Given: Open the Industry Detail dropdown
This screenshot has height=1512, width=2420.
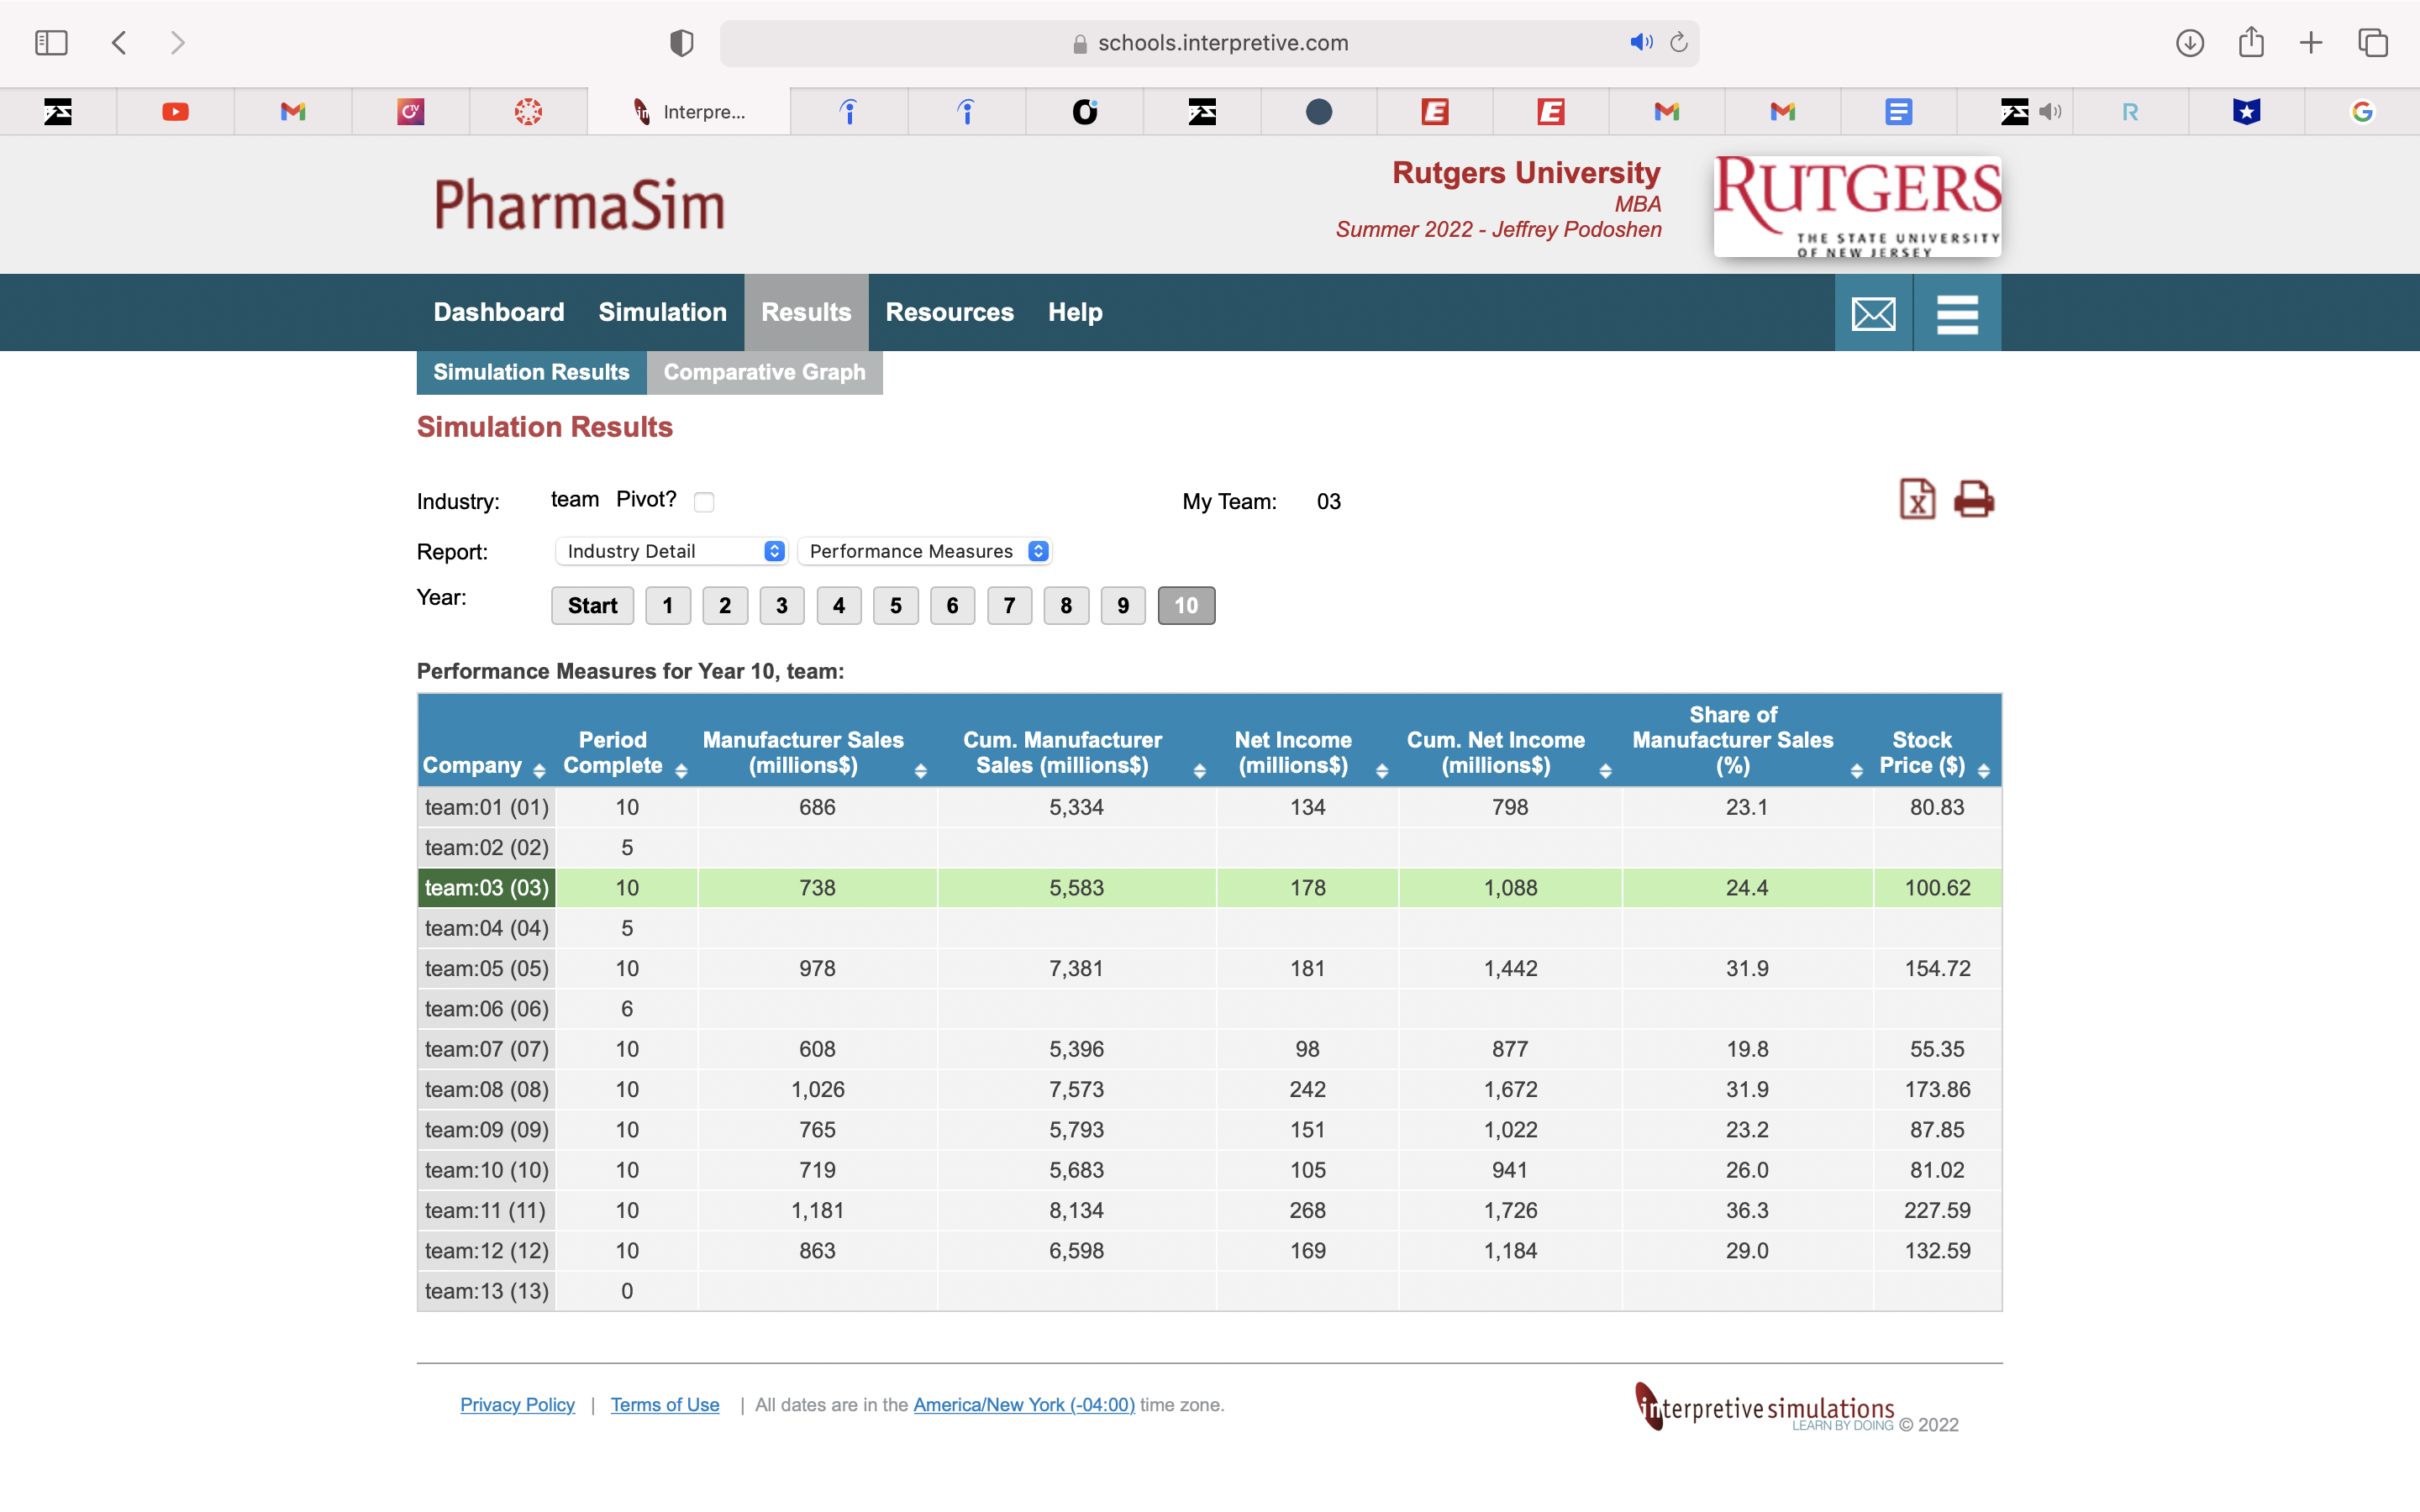Looking at the screenshot, I should (x=671, y=551).
